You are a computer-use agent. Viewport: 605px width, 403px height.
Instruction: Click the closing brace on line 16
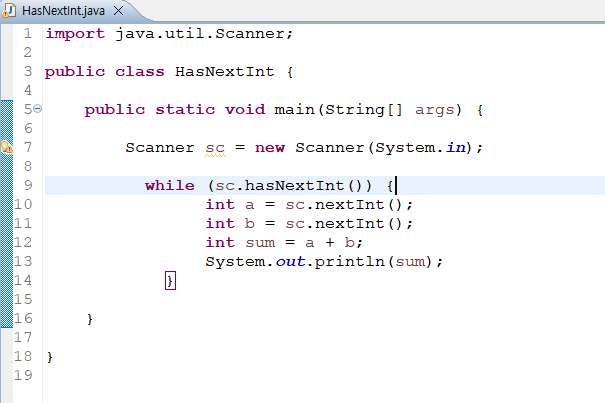(x=90, y=319)
